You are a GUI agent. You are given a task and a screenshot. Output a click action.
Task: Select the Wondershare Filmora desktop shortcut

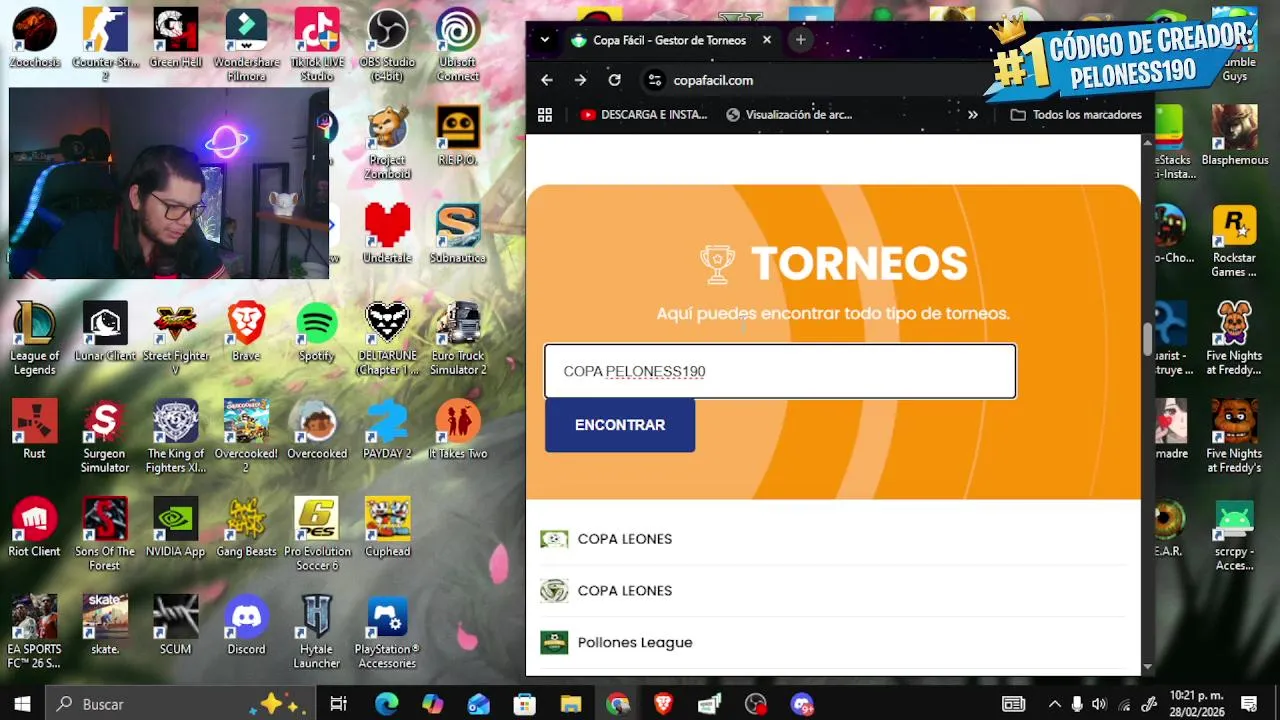246,44
